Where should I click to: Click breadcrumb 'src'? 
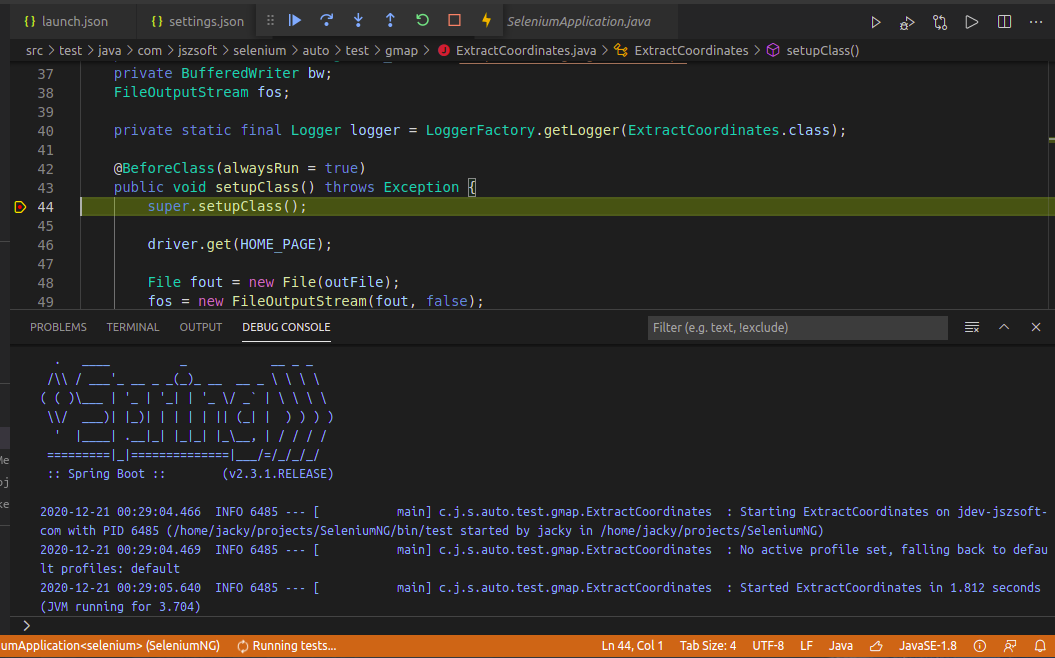coord(34,50)
